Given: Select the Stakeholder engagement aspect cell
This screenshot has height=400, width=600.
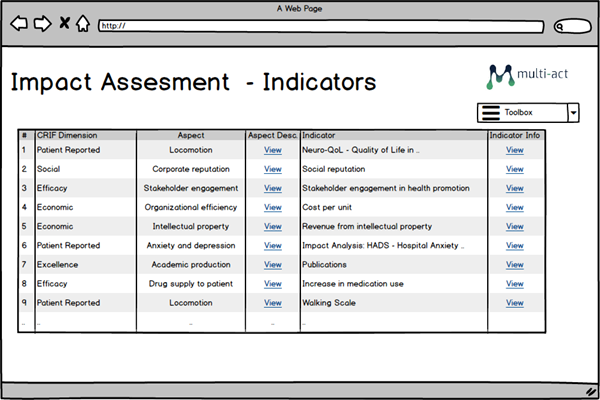Looking at the screenshot, I should point(191,188).
